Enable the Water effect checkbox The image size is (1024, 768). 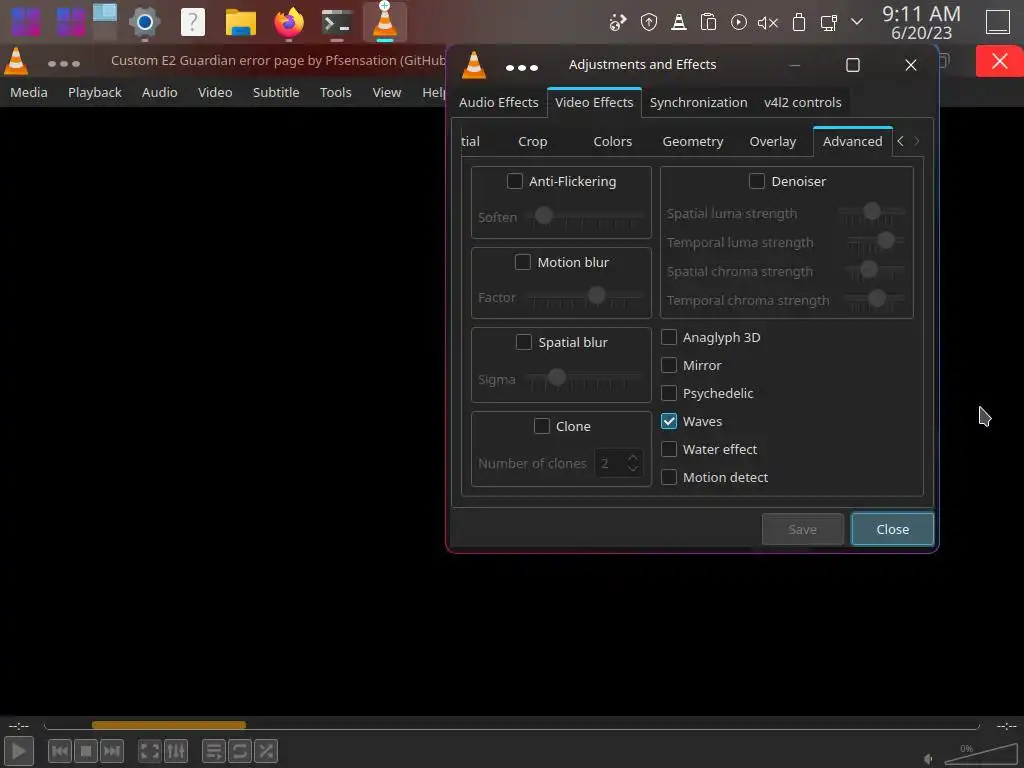669,449
